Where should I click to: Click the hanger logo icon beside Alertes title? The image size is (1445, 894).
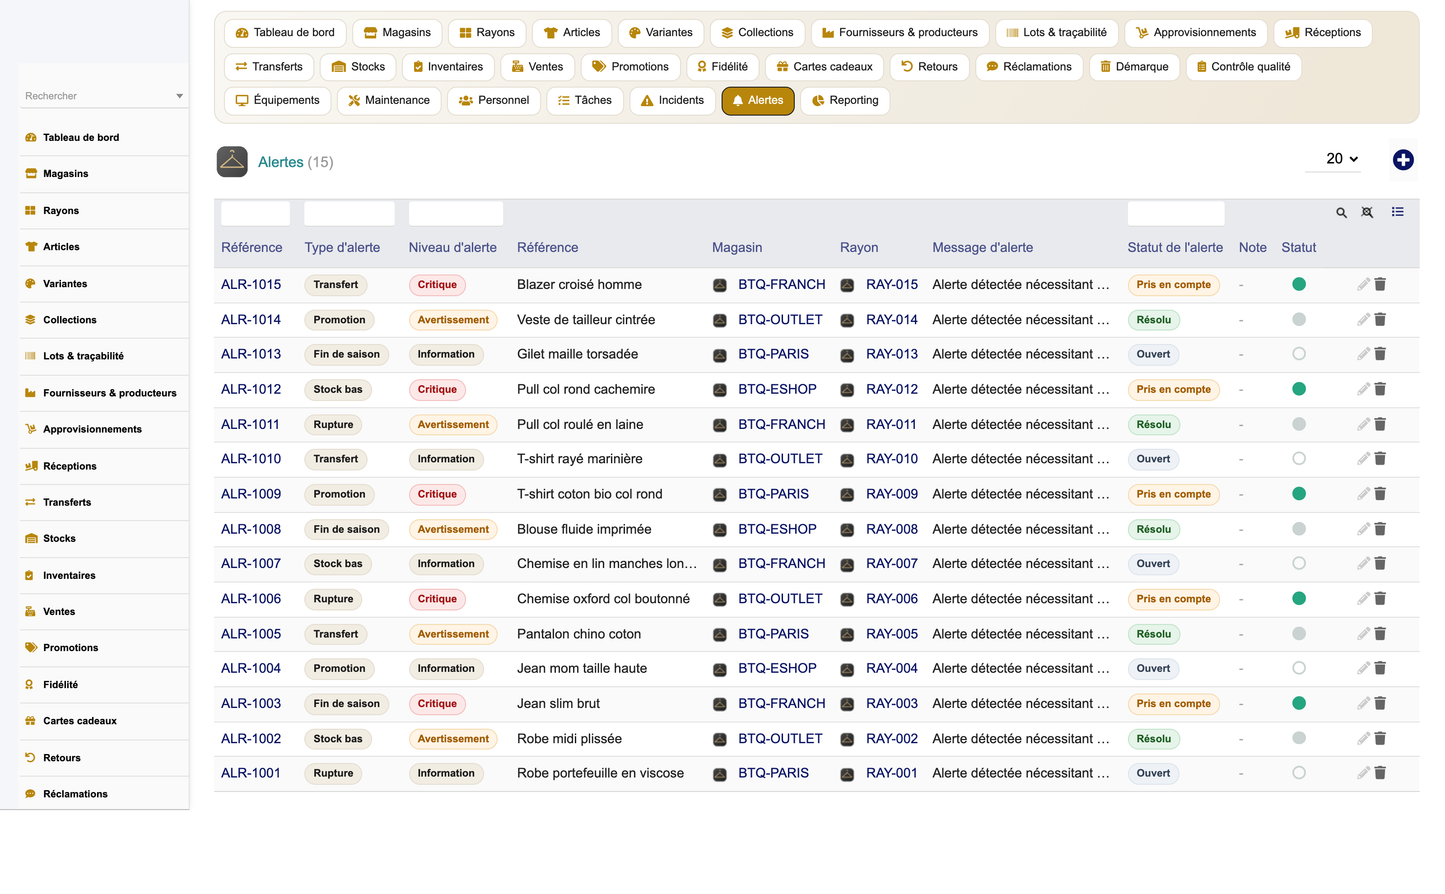coord(232,162)
